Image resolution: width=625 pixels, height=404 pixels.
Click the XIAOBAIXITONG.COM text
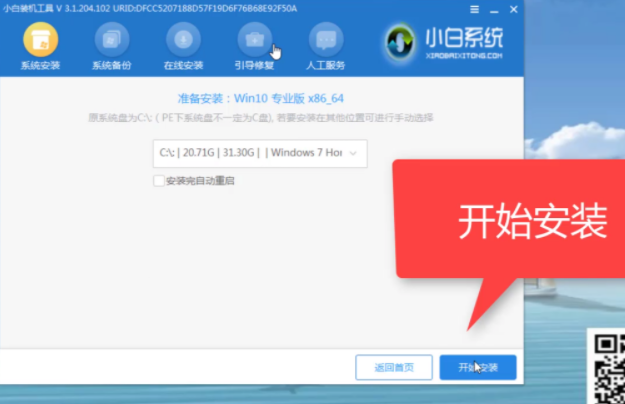464,56
